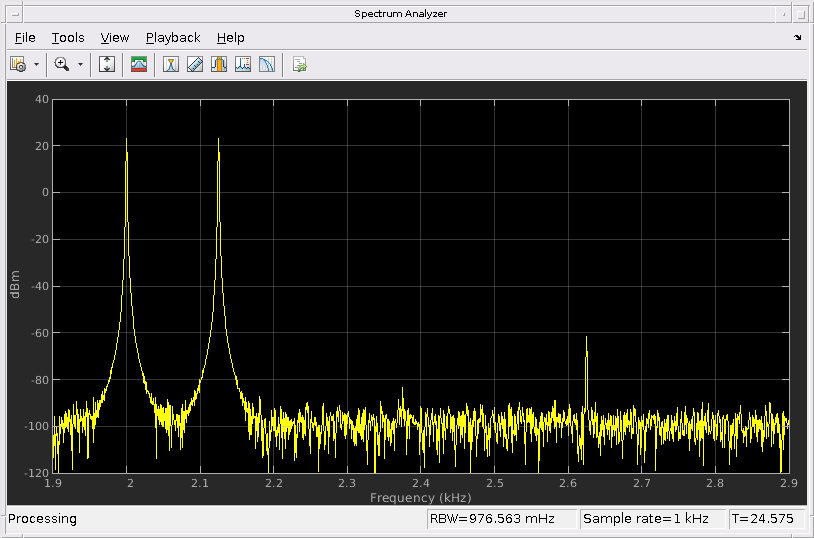Click the 2.9 x-axis tick label
Screen dimensions: 814x538
(x=788, y=483)
